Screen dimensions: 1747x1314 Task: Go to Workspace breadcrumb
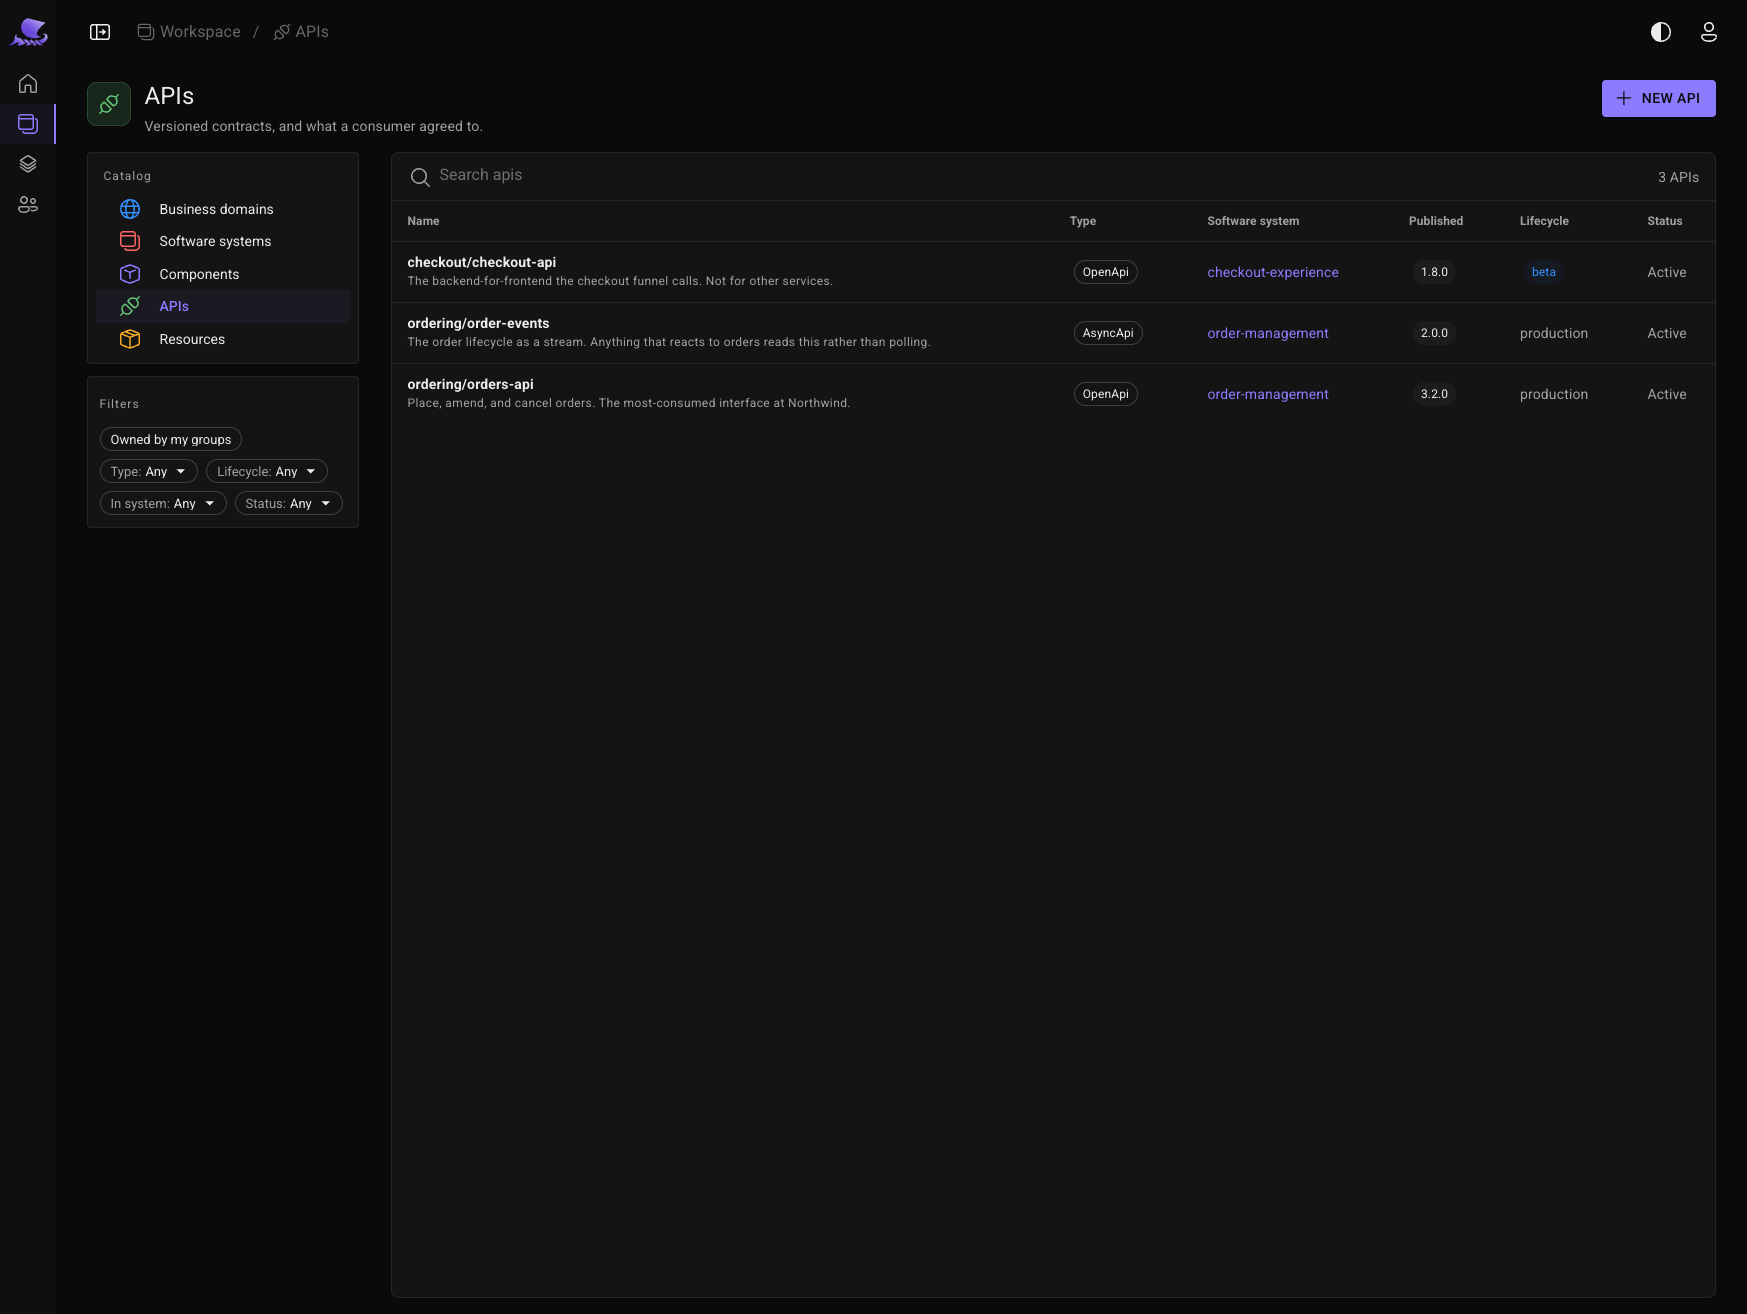(x=189, y=32)
